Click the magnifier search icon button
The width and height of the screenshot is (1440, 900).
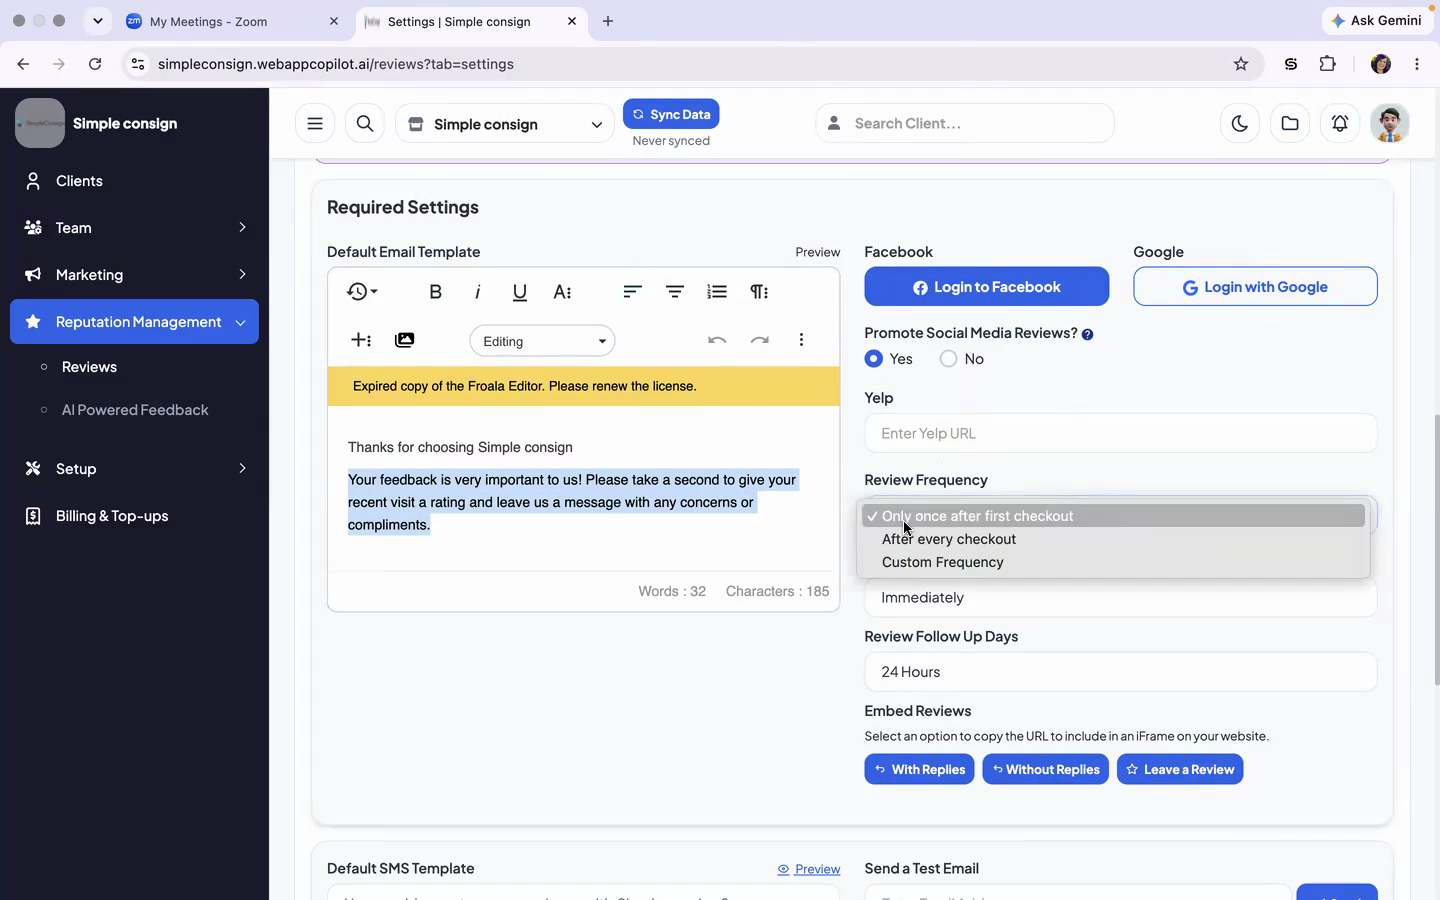tap(365, 123)
